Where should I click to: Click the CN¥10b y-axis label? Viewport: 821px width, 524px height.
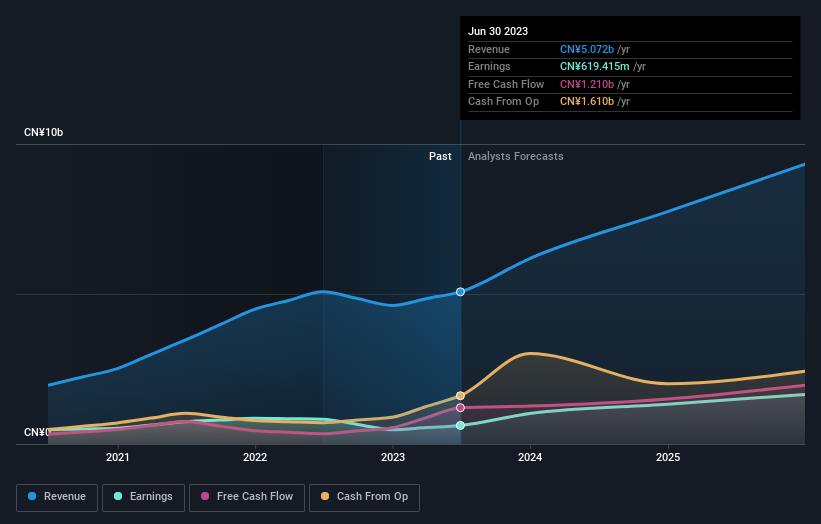click(x=43, y=132)
